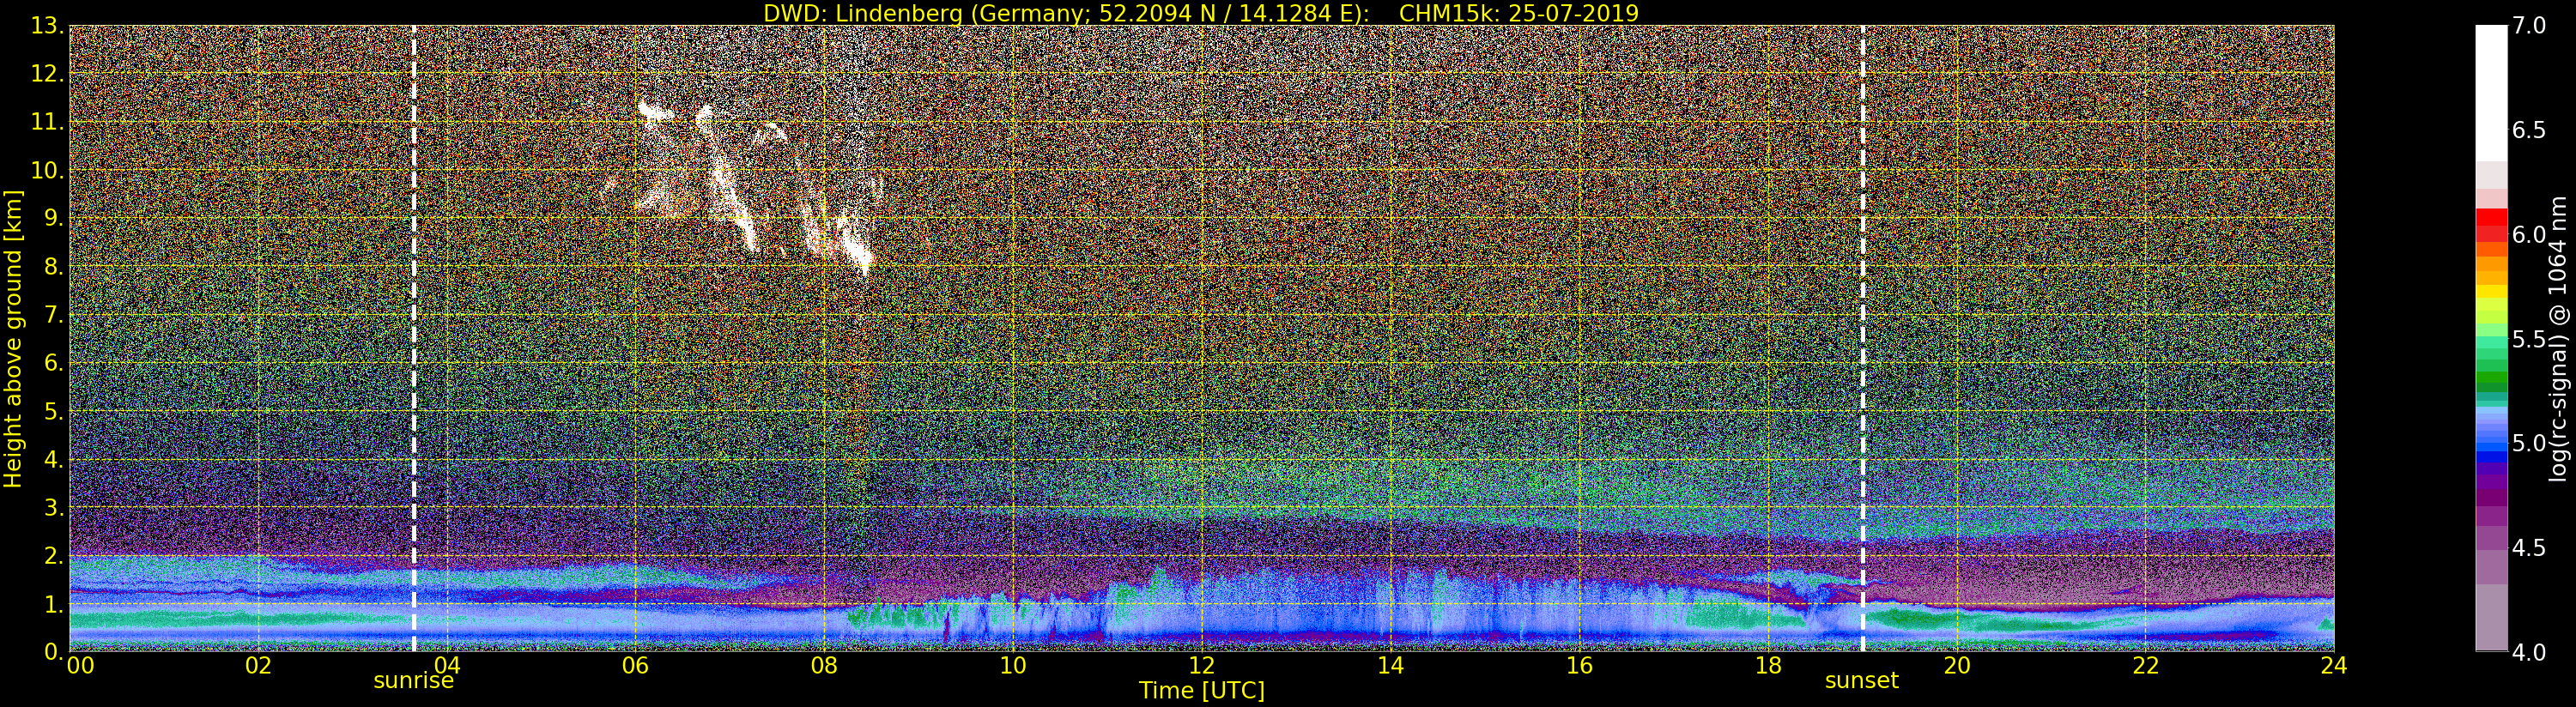Click the 'Time [UTC]' axis label

pos(1202,690)
